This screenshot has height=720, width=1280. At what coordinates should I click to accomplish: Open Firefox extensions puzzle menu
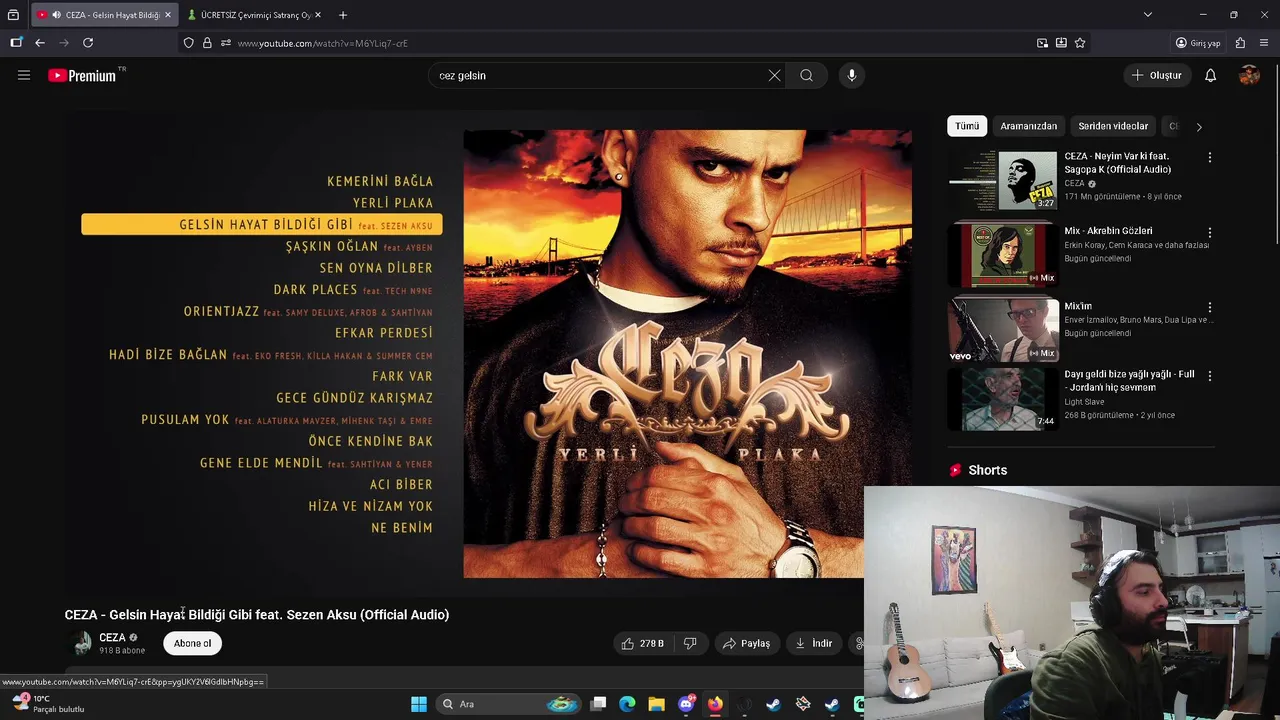click(x=1240, y=43)
